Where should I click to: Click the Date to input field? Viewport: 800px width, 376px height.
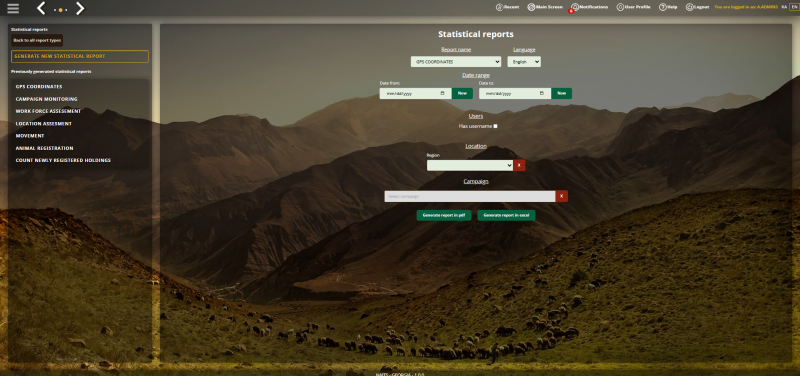click(x=515, y=93)
